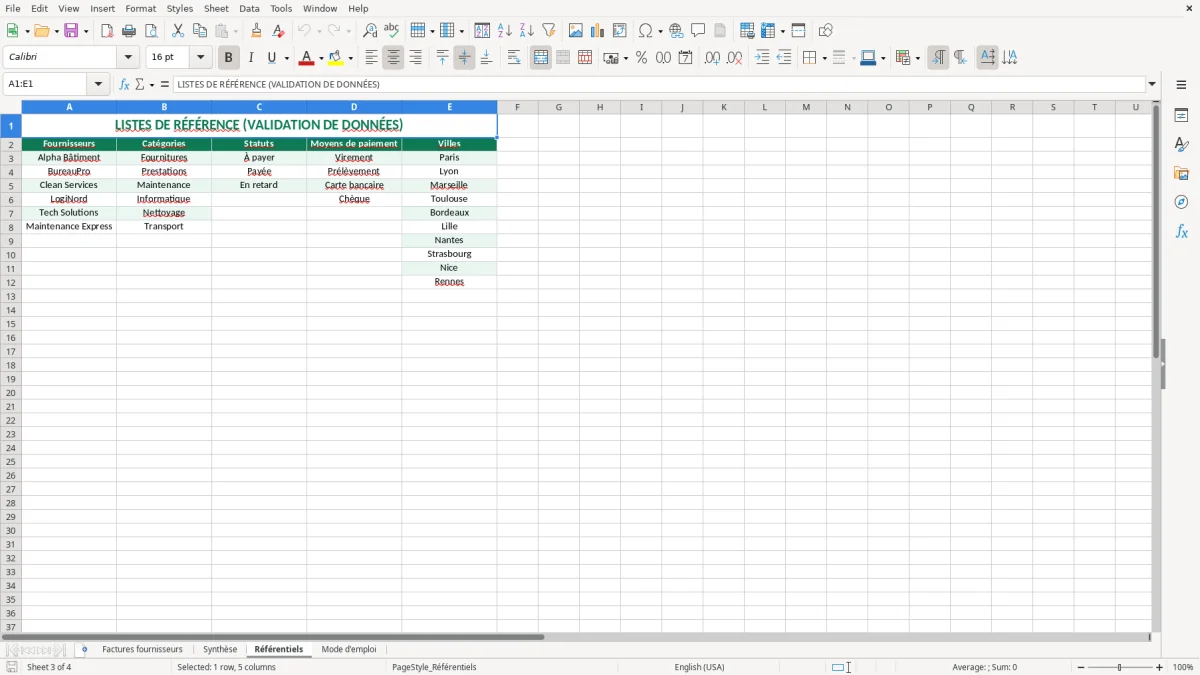The width and height of the screenshot is (1200, 675).
Task: Apply the red font color
Action: tap(306, 58)
